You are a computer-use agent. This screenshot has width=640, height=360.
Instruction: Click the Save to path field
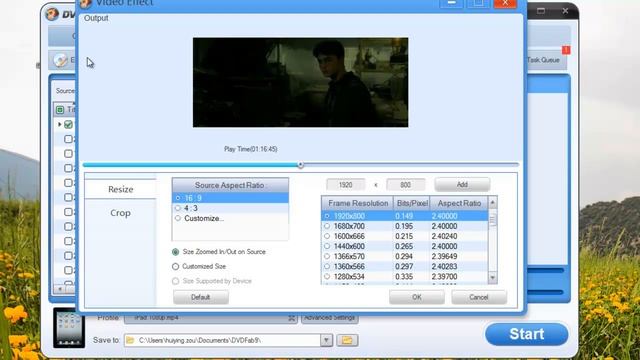[x=222, y=340]
